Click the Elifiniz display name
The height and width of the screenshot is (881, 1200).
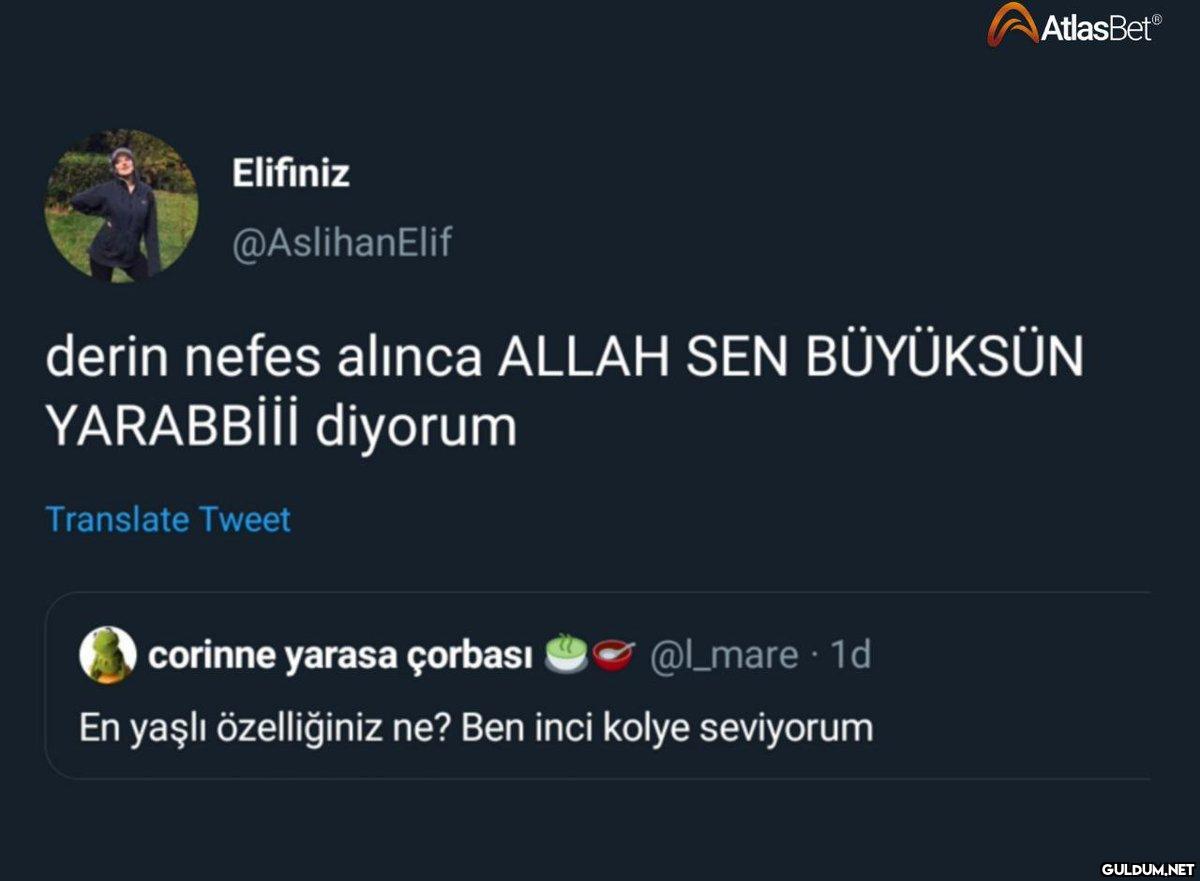tap(290, 174)
